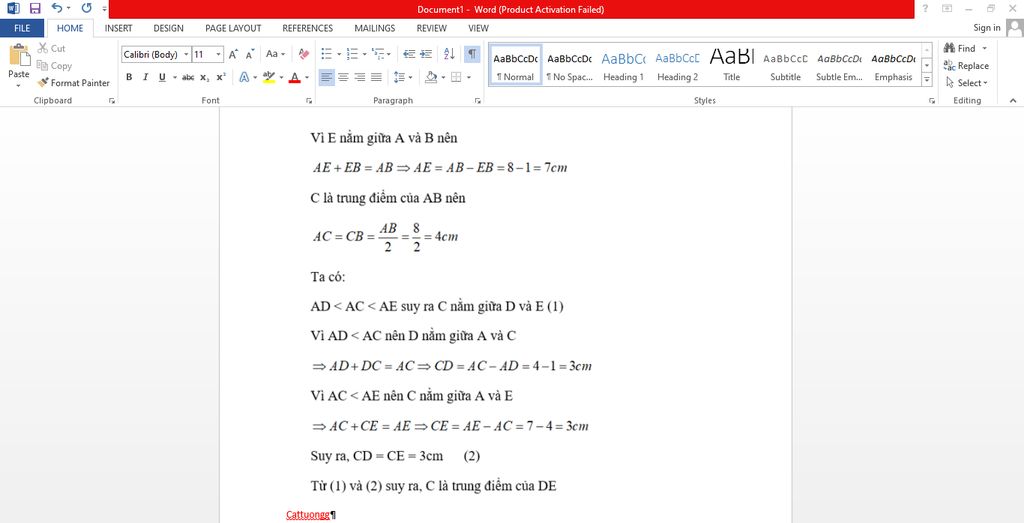Collapse the ribbon with the arrow
Screen dimensions: 1024x523
[x=1013, y=101]
